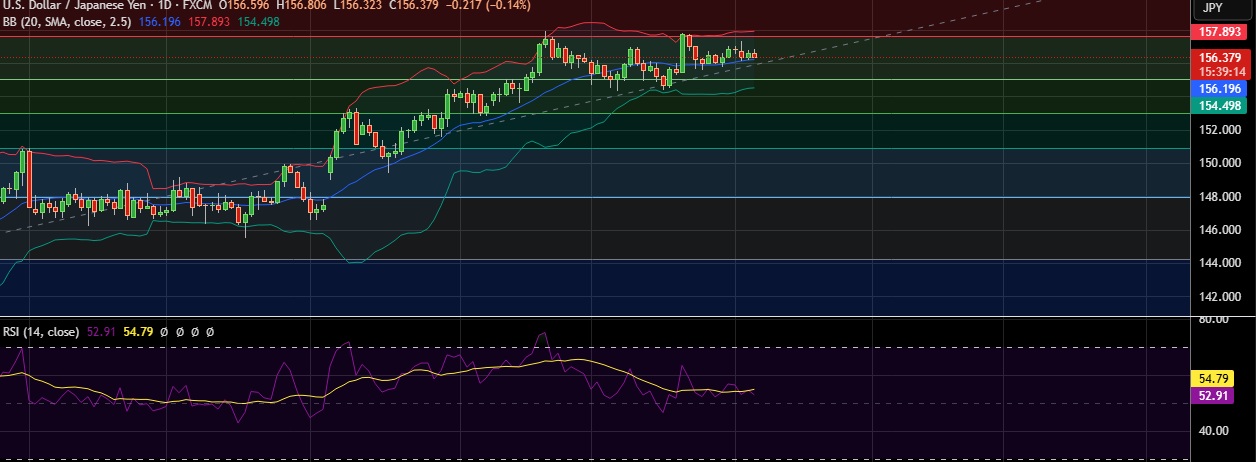Select the BB (20, SMA, close, 2.5) indicator legend

pyautogui.click(x=68, y=21)
